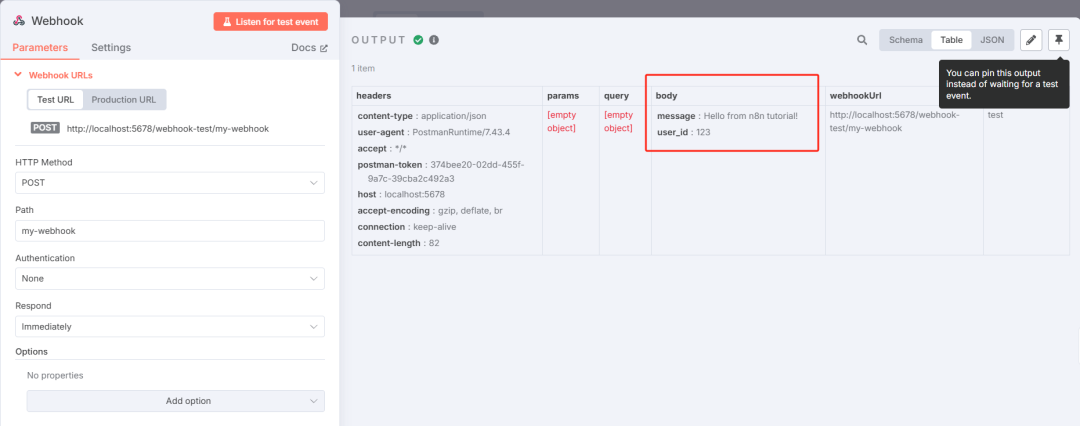The width and height of the screenshot is (1080, 426).
Task: Open the Authentication dropdown
Action: [x=169, y=278]
